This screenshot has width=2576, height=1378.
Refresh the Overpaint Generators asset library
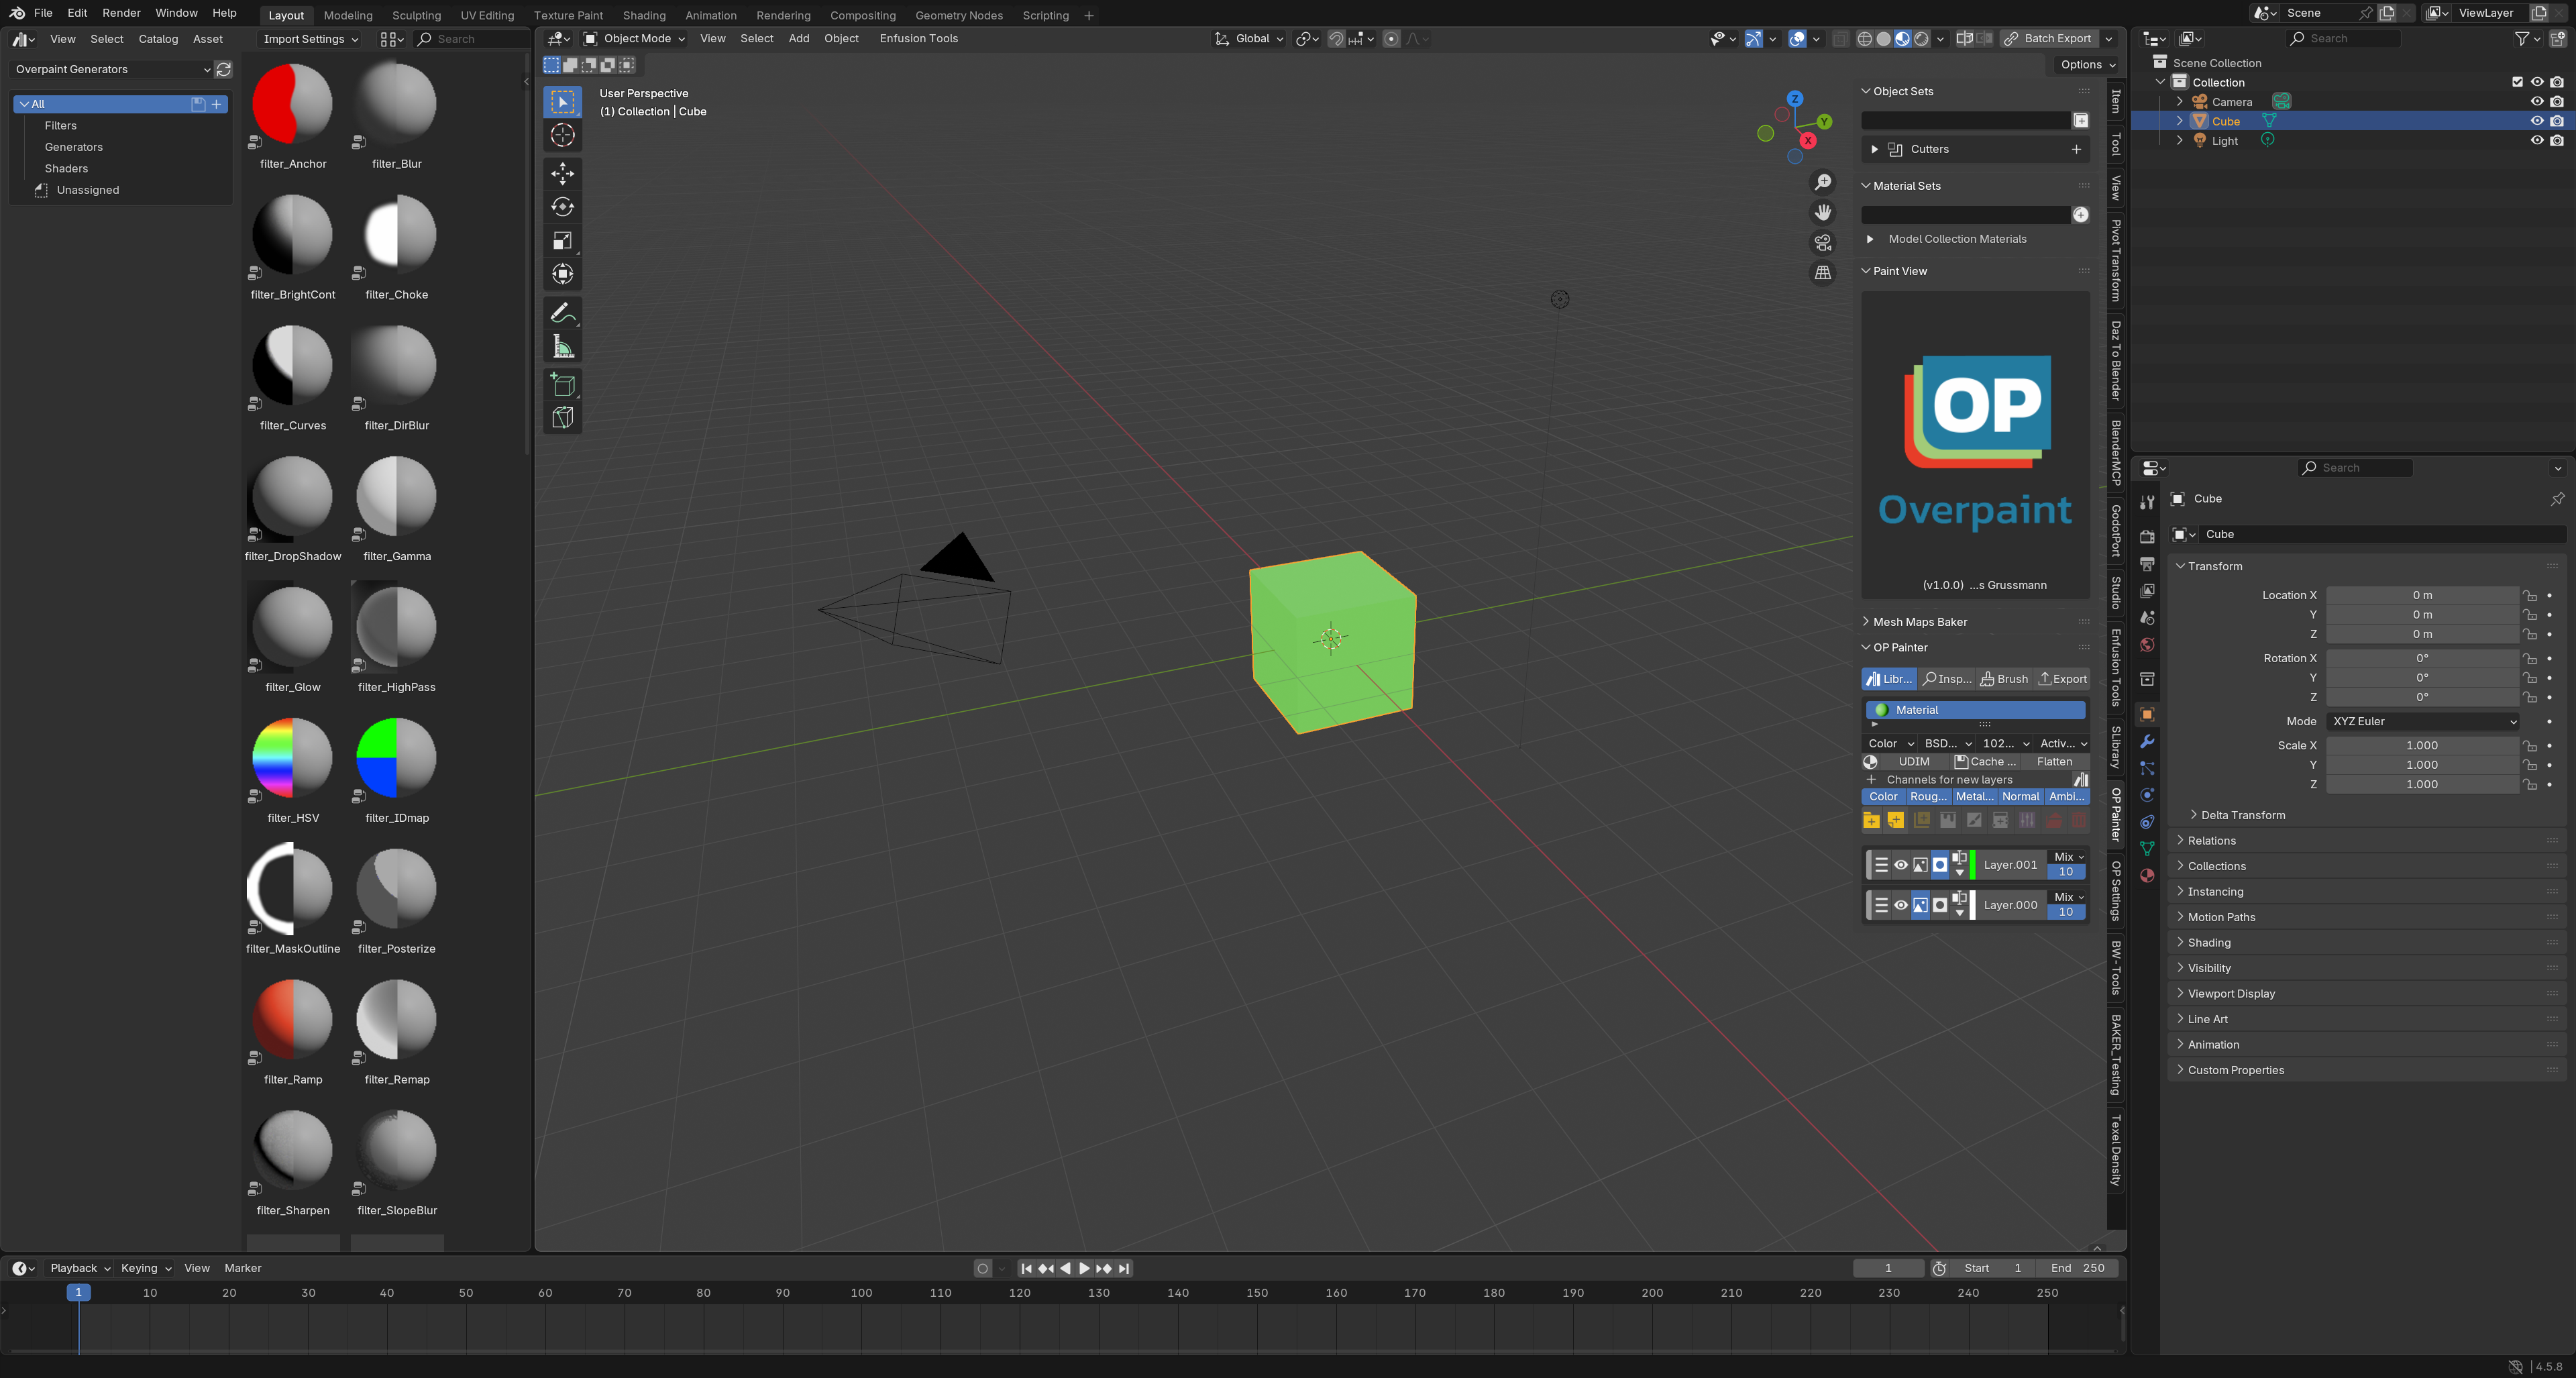click(224, 69)
